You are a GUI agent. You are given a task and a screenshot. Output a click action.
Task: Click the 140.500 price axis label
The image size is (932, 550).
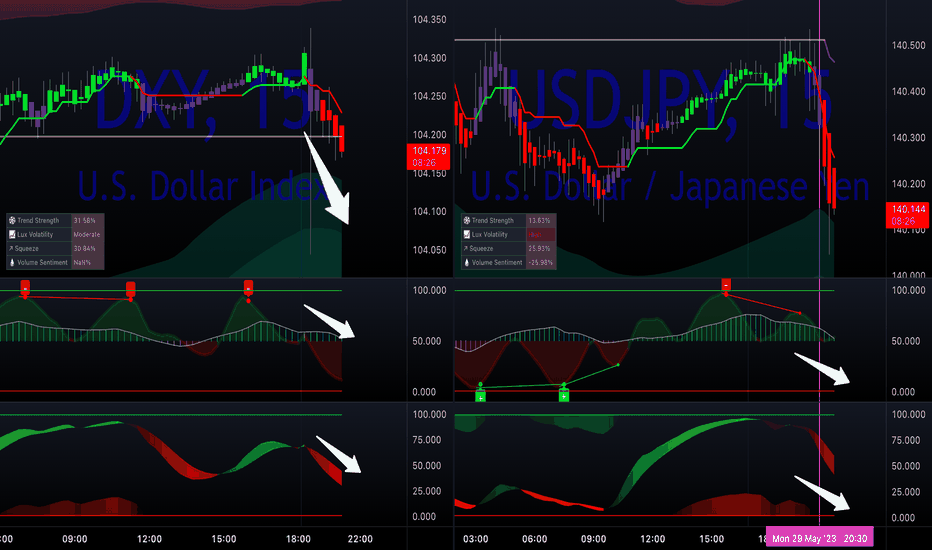[908, 45]
